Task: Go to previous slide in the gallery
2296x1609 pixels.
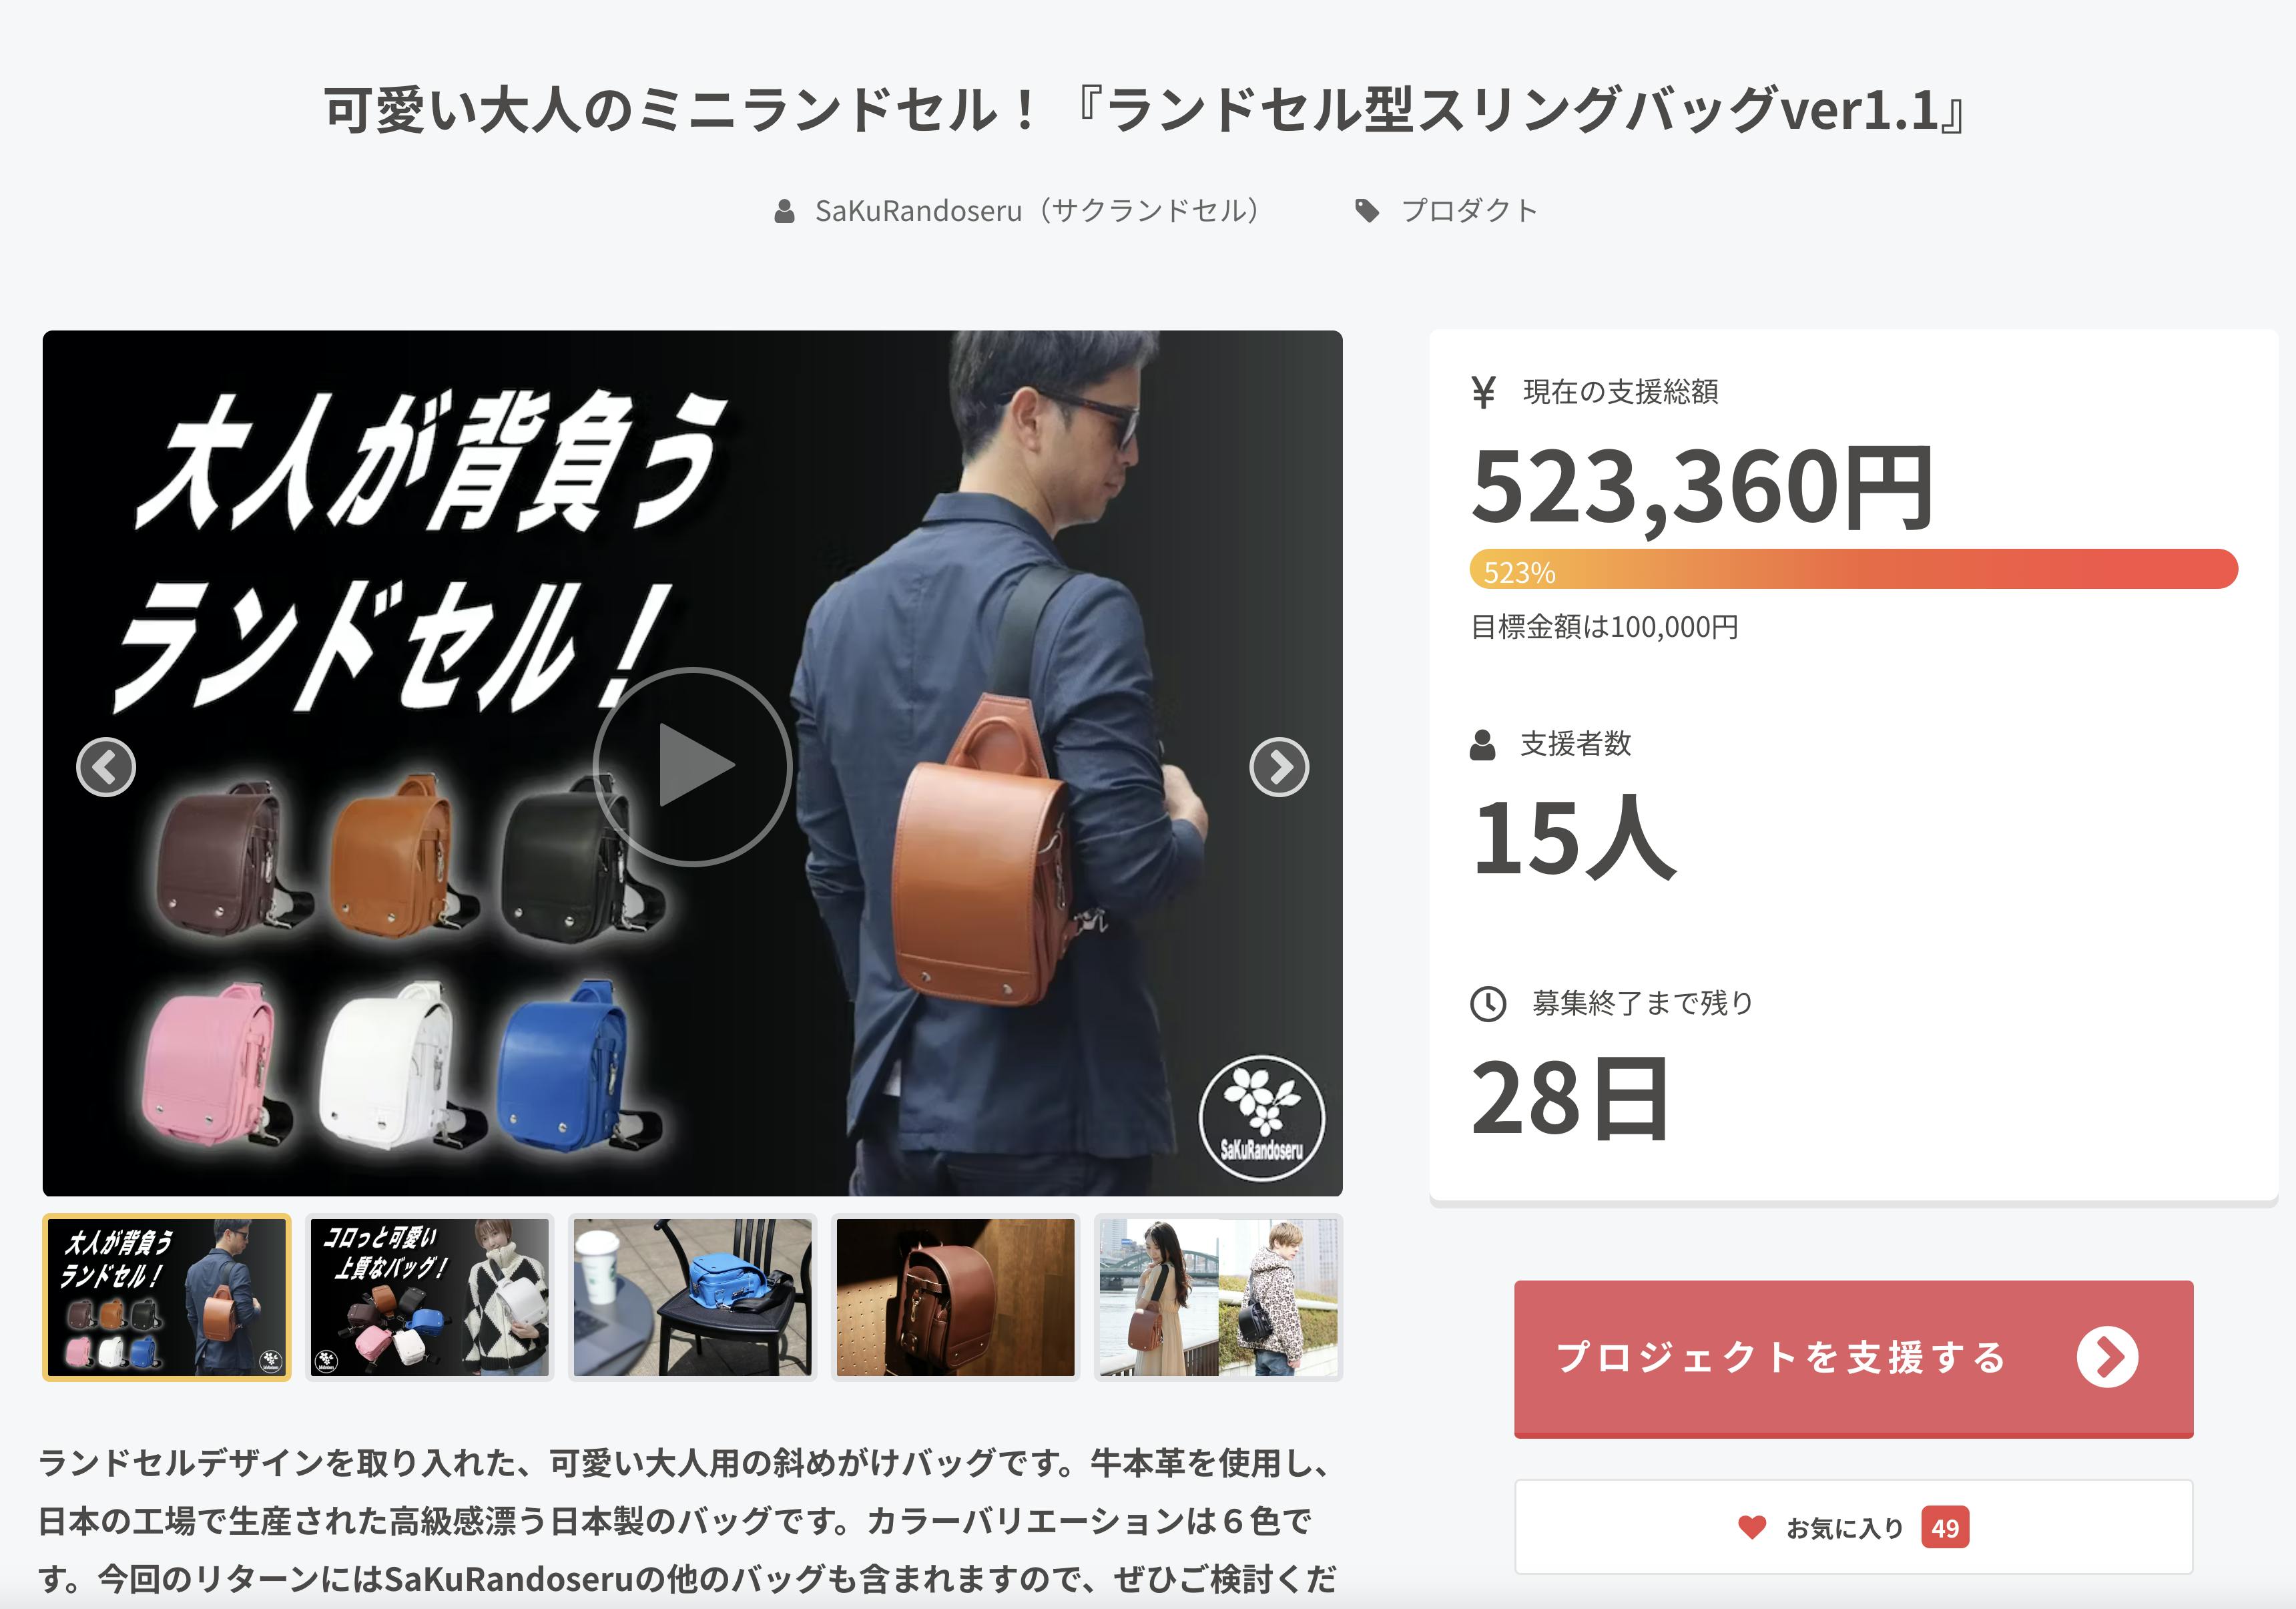Action: [106, 767]
